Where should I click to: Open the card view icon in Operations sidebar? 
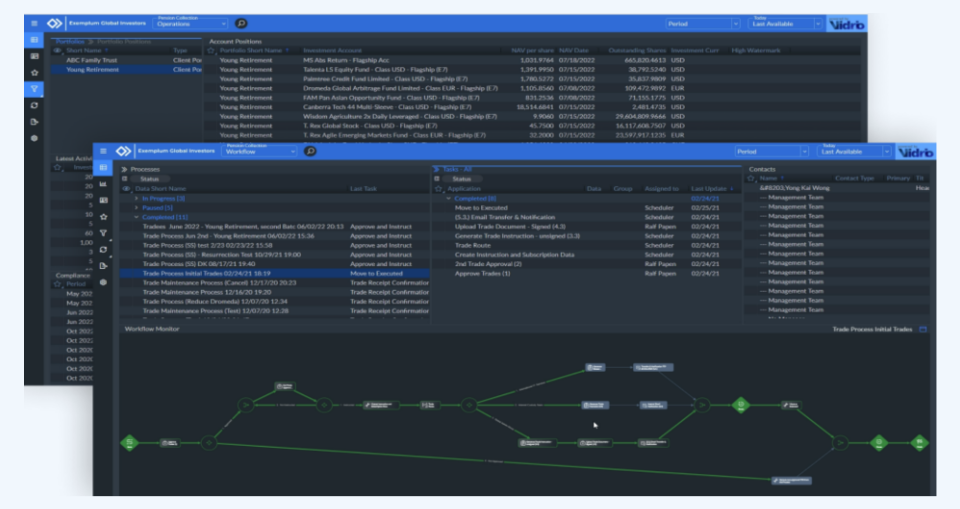coord(34,56)
